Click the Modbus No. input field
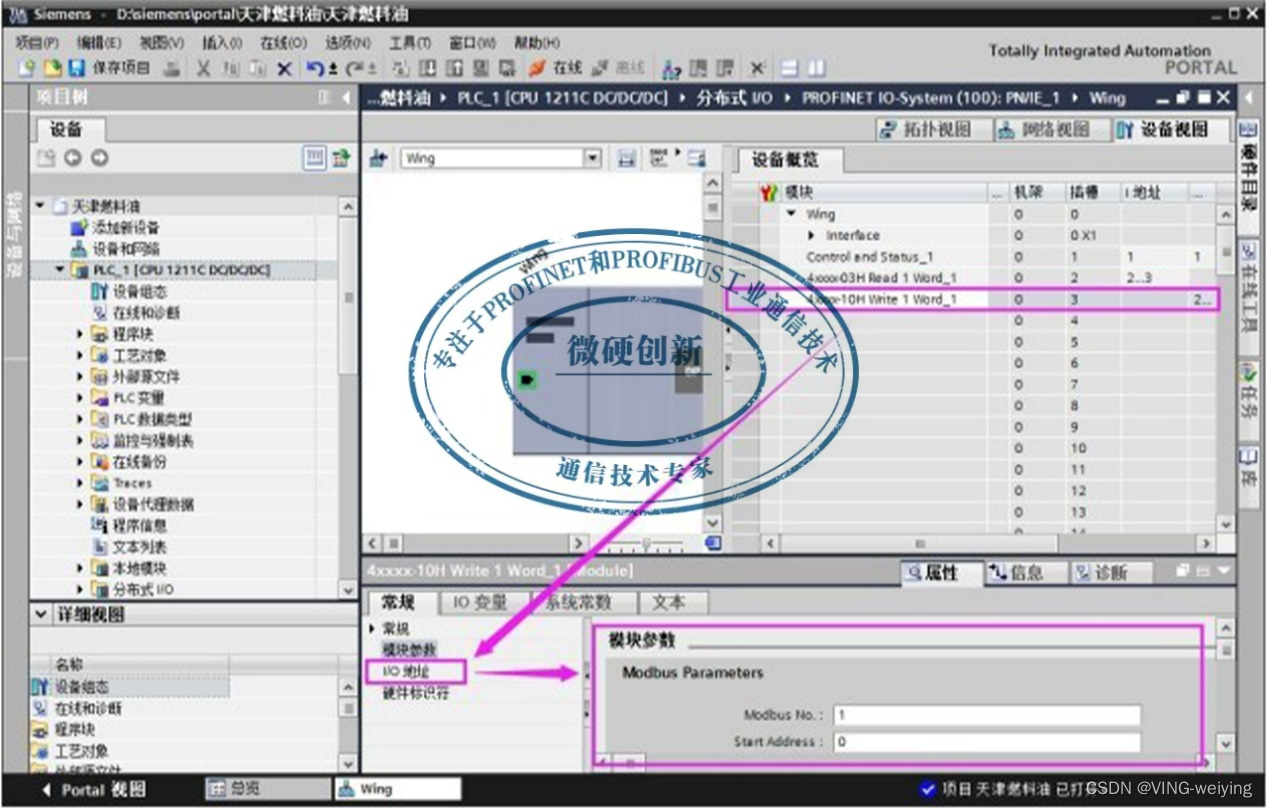Viewport: 1268px width, 808px height. click(987, 715)
